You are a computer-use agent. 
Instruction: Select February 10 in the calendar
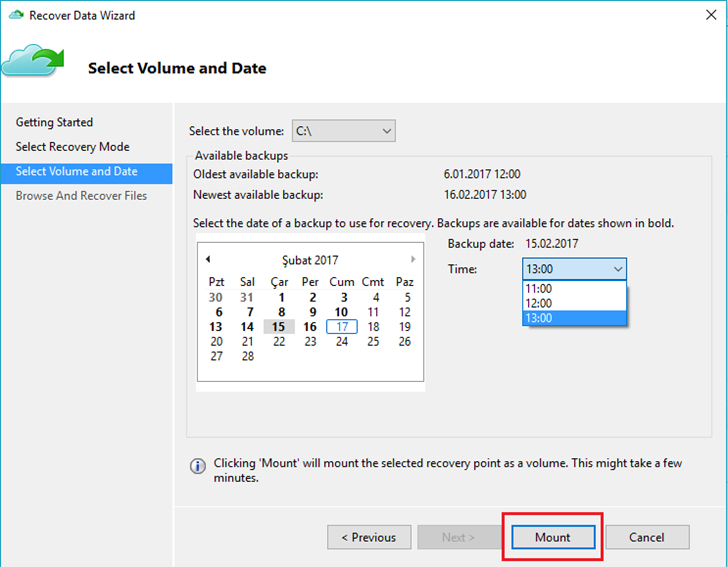coord(341,312)
